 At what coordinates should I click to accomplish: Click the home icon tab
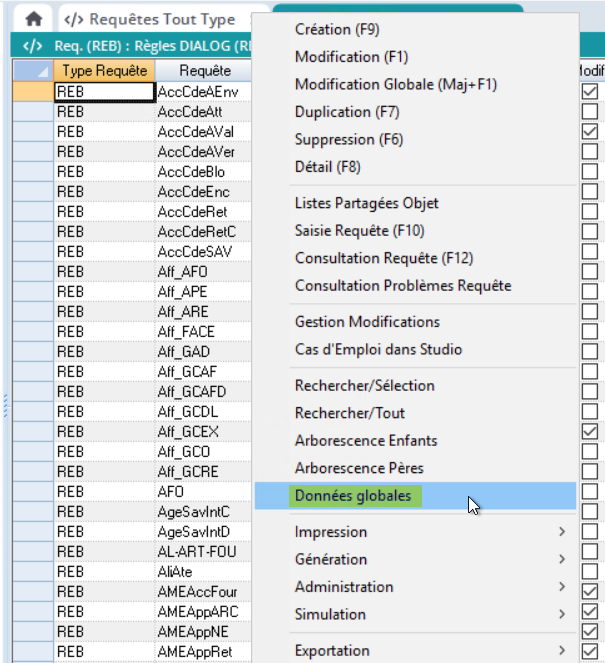33,19
